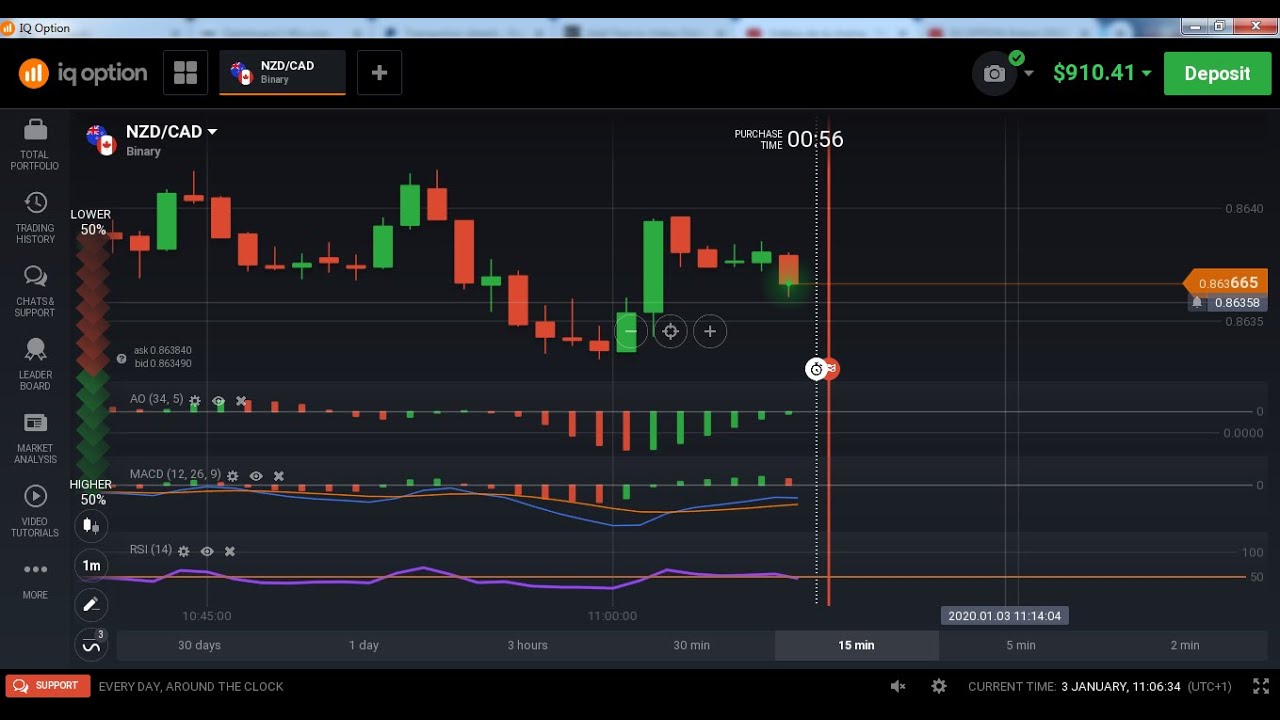Image resolution: width=1280 pixels, height=720 pixels.
Task: Click the ask 0.863840 value
Action: [x=163, y=351]
